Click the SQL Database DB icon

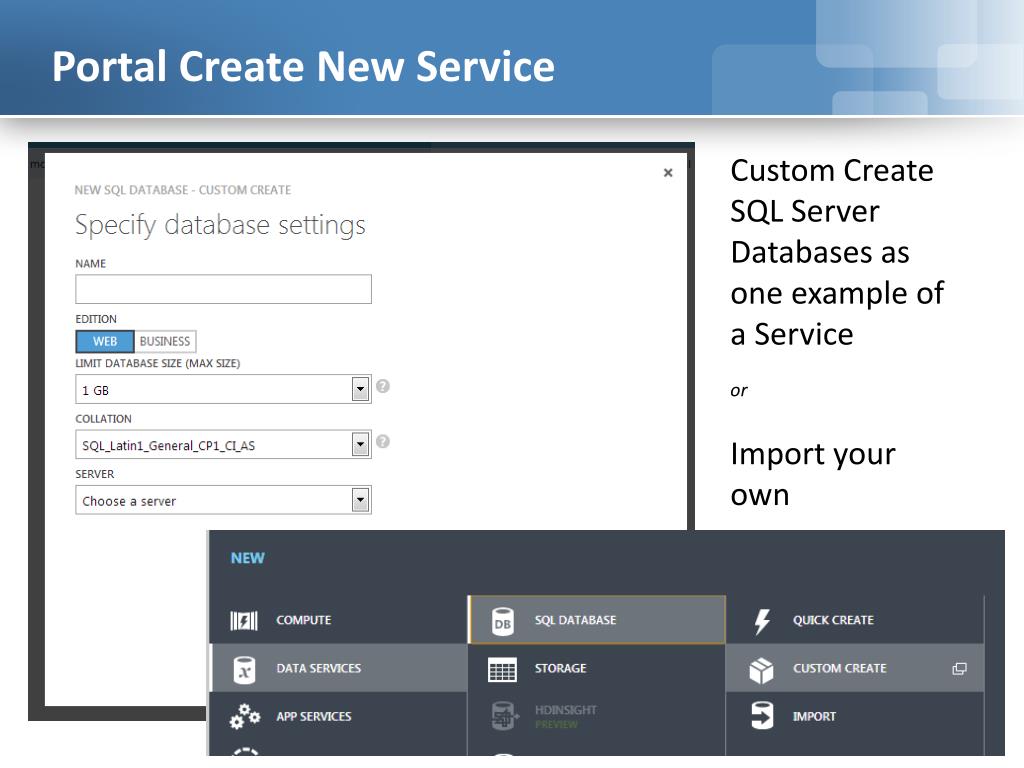click(502, 621)
